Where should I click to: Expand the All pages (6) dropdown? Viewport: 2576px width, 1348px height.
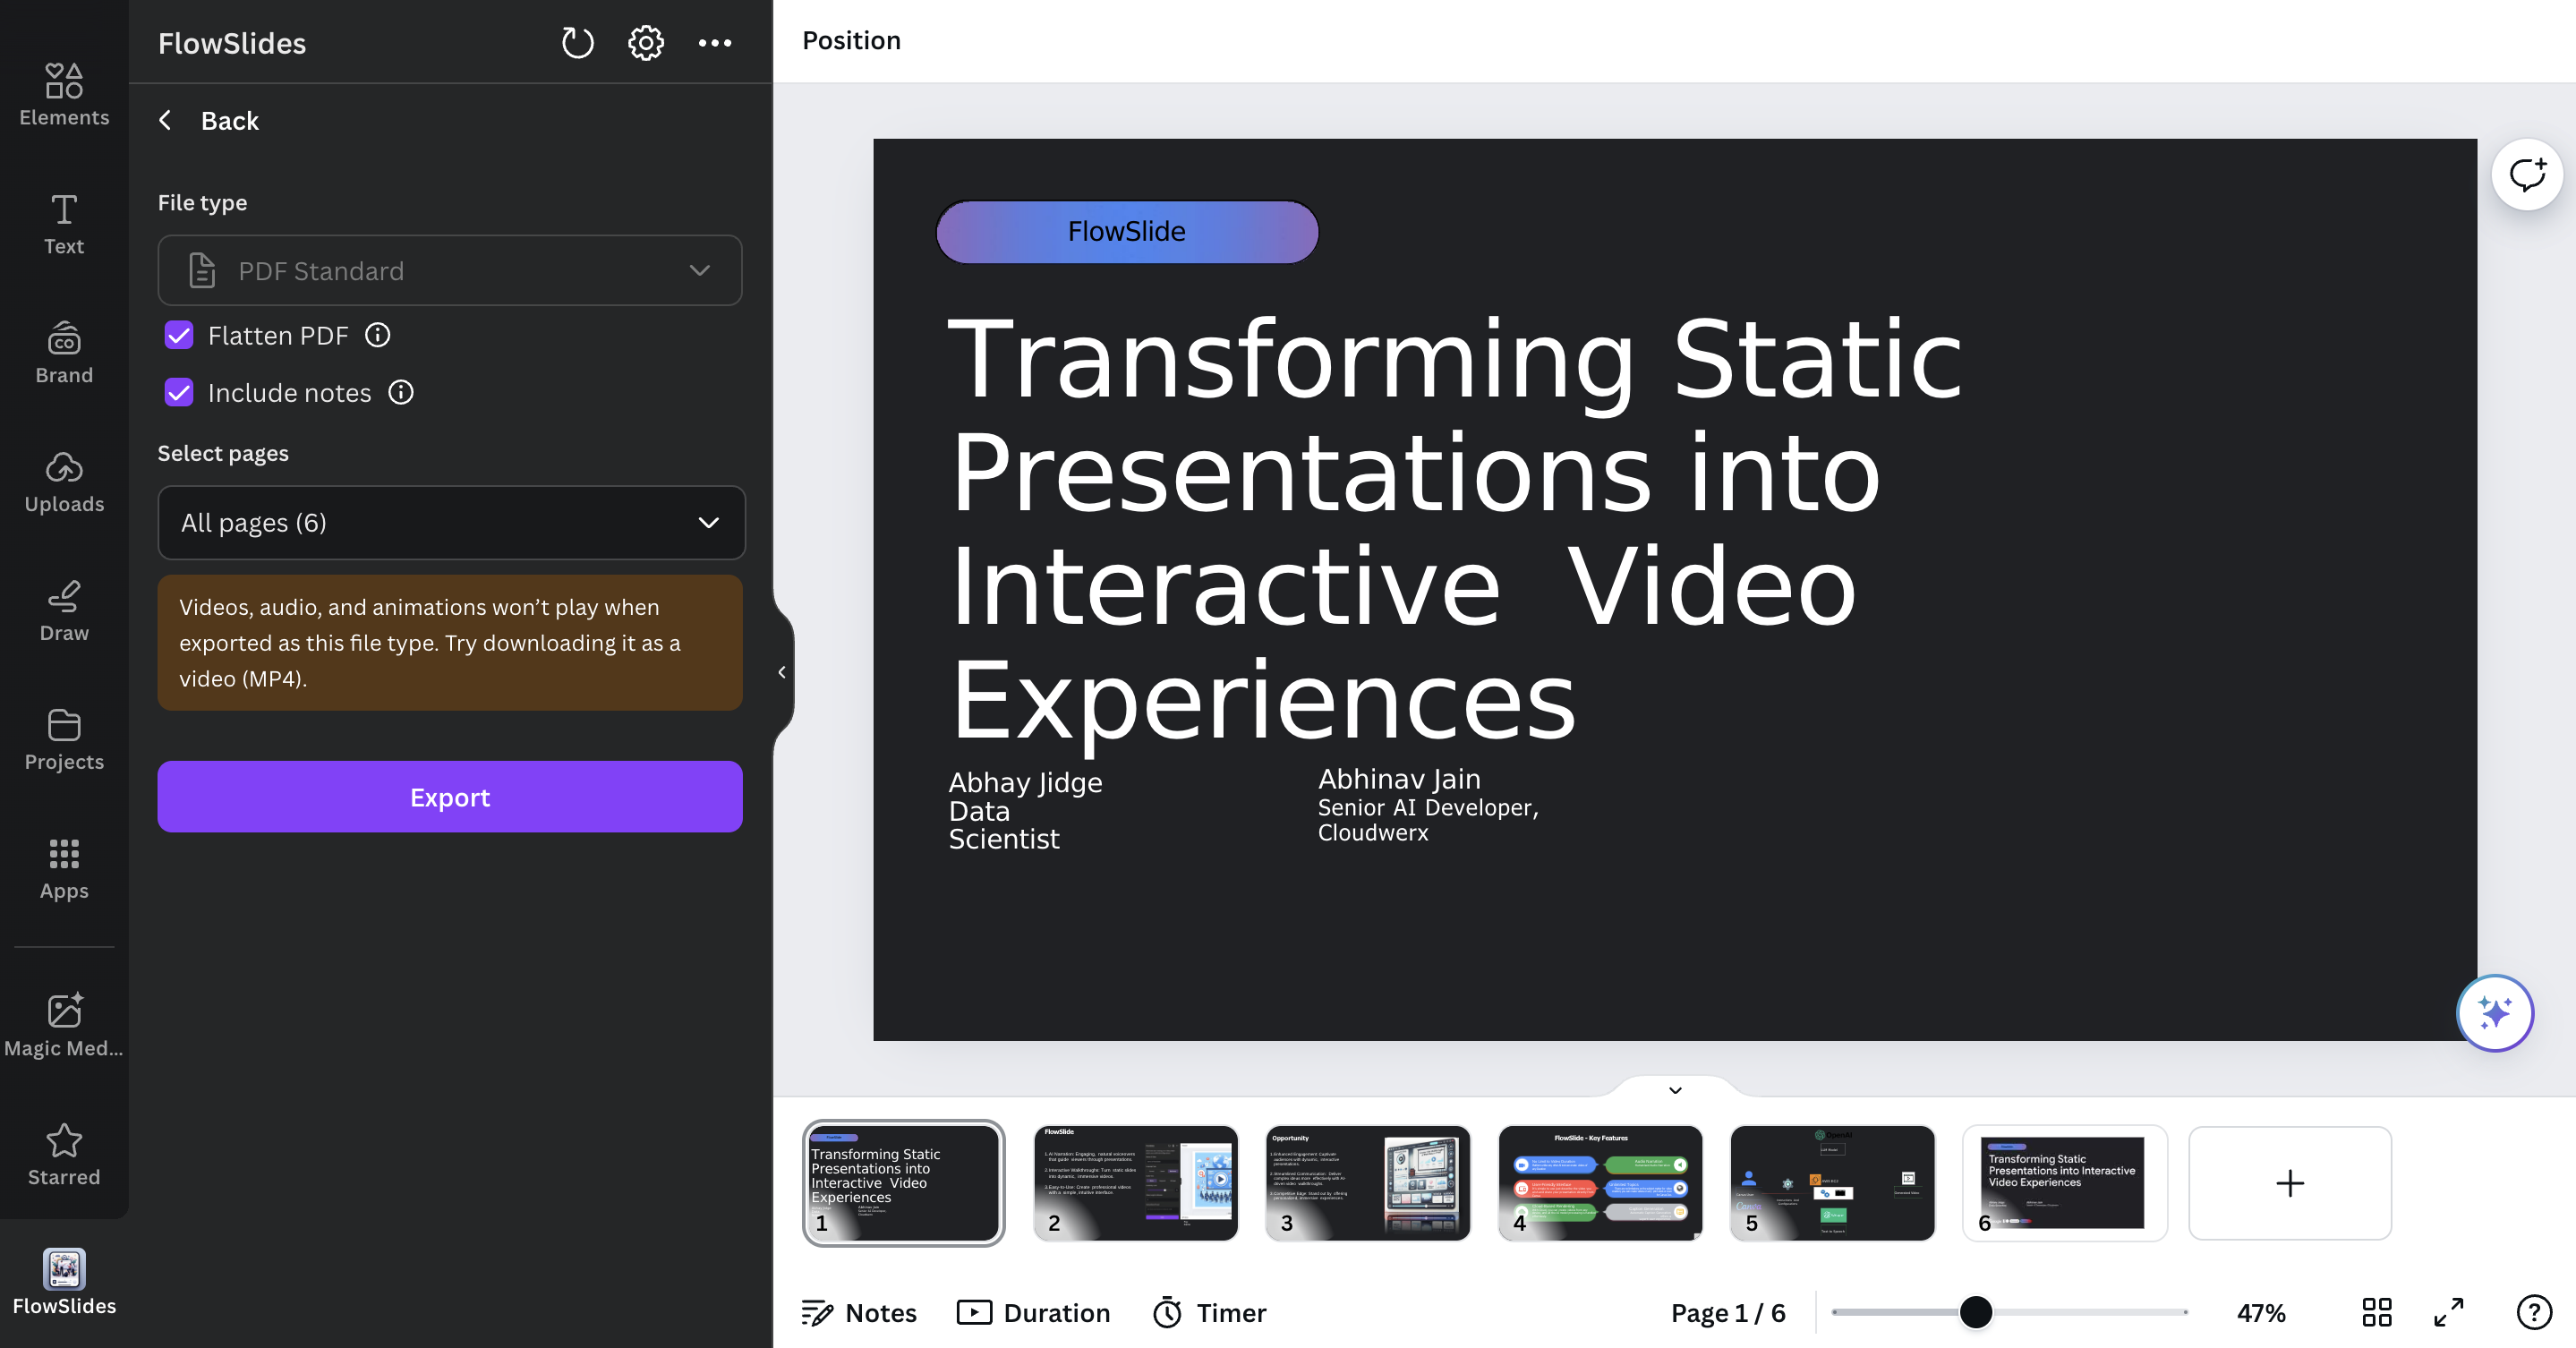451,522
